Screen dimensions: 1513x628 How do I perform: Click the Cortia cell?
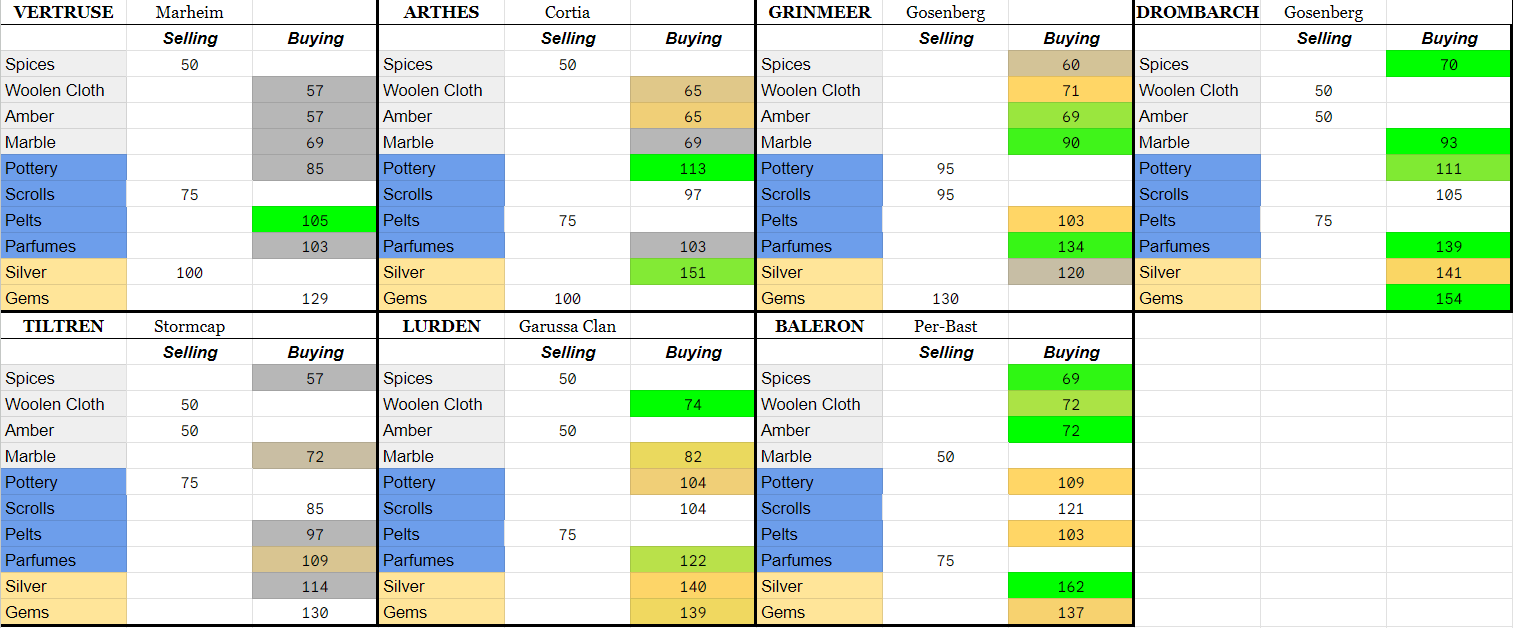click(567, 13)
